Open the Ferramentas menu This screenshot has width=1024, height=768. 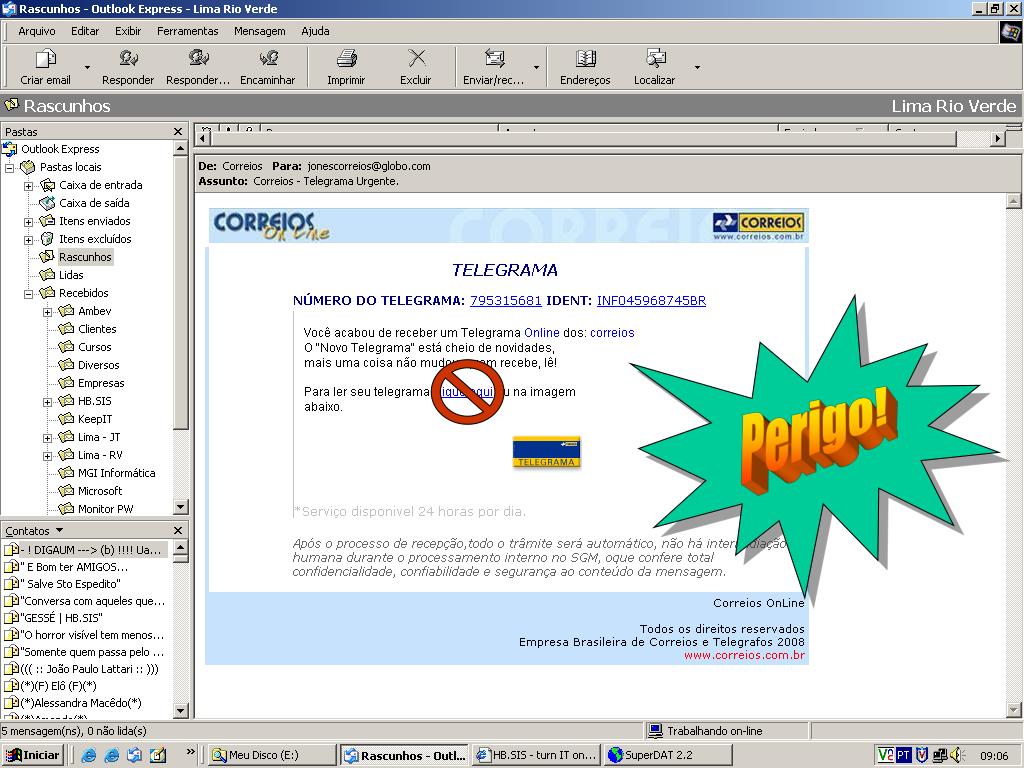187,31
